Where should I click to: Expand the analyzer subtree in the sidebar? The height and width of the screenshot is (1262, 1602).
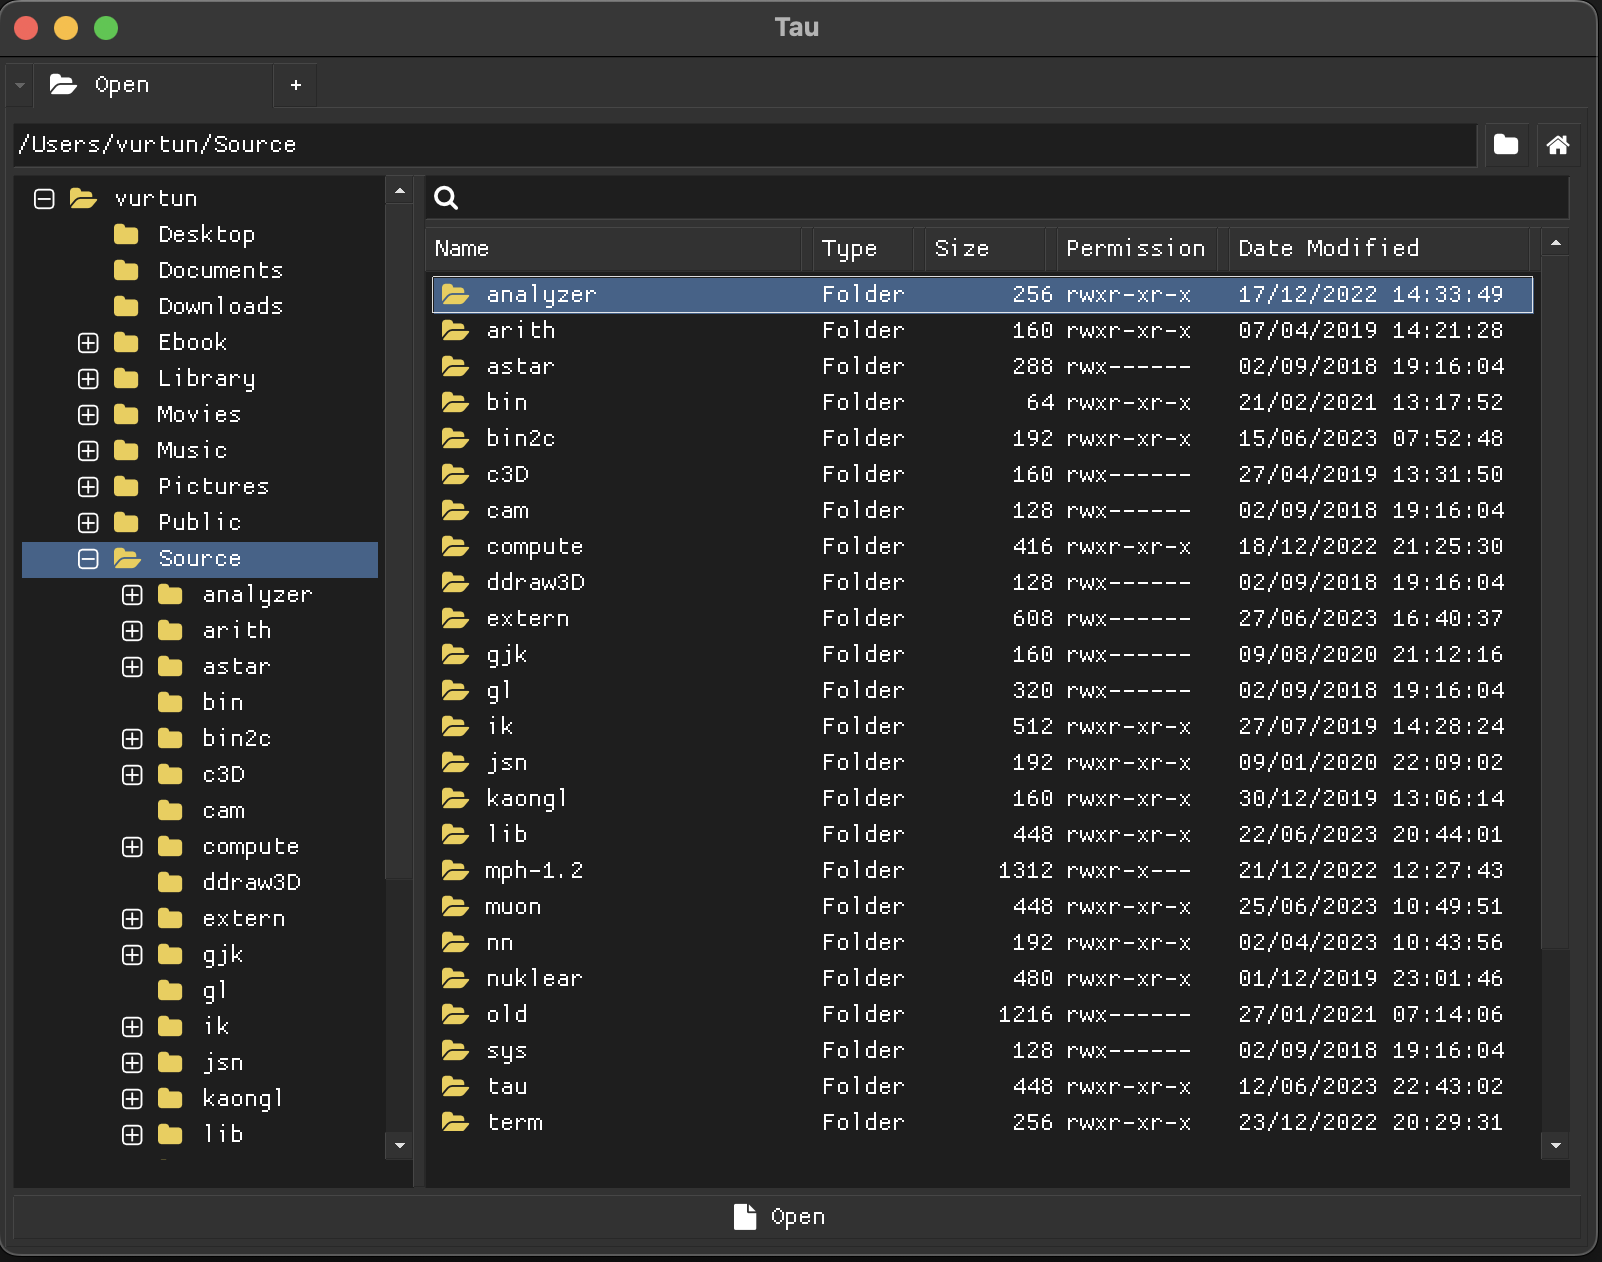131,594
